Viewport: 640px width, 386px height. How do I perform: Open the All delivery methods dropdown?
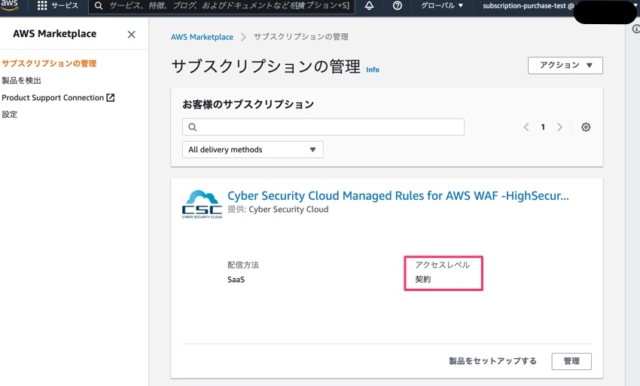click(x=253, y=149)
